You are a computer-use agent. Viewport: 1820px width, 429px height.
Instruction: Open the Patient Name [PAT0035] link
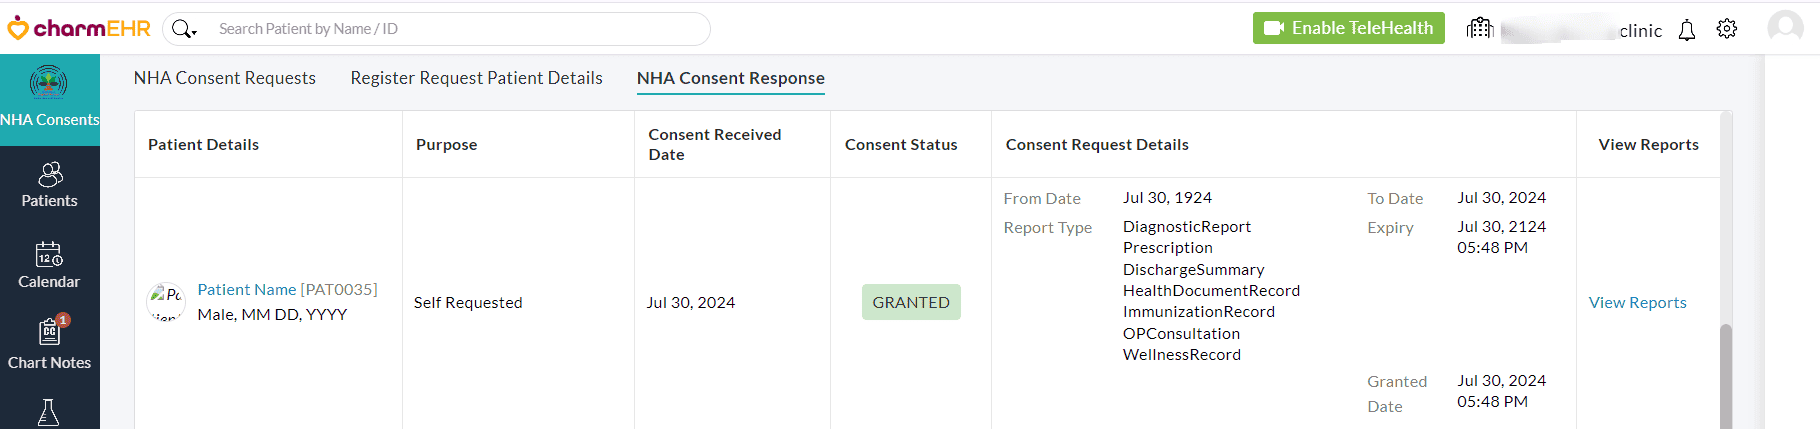287,289
